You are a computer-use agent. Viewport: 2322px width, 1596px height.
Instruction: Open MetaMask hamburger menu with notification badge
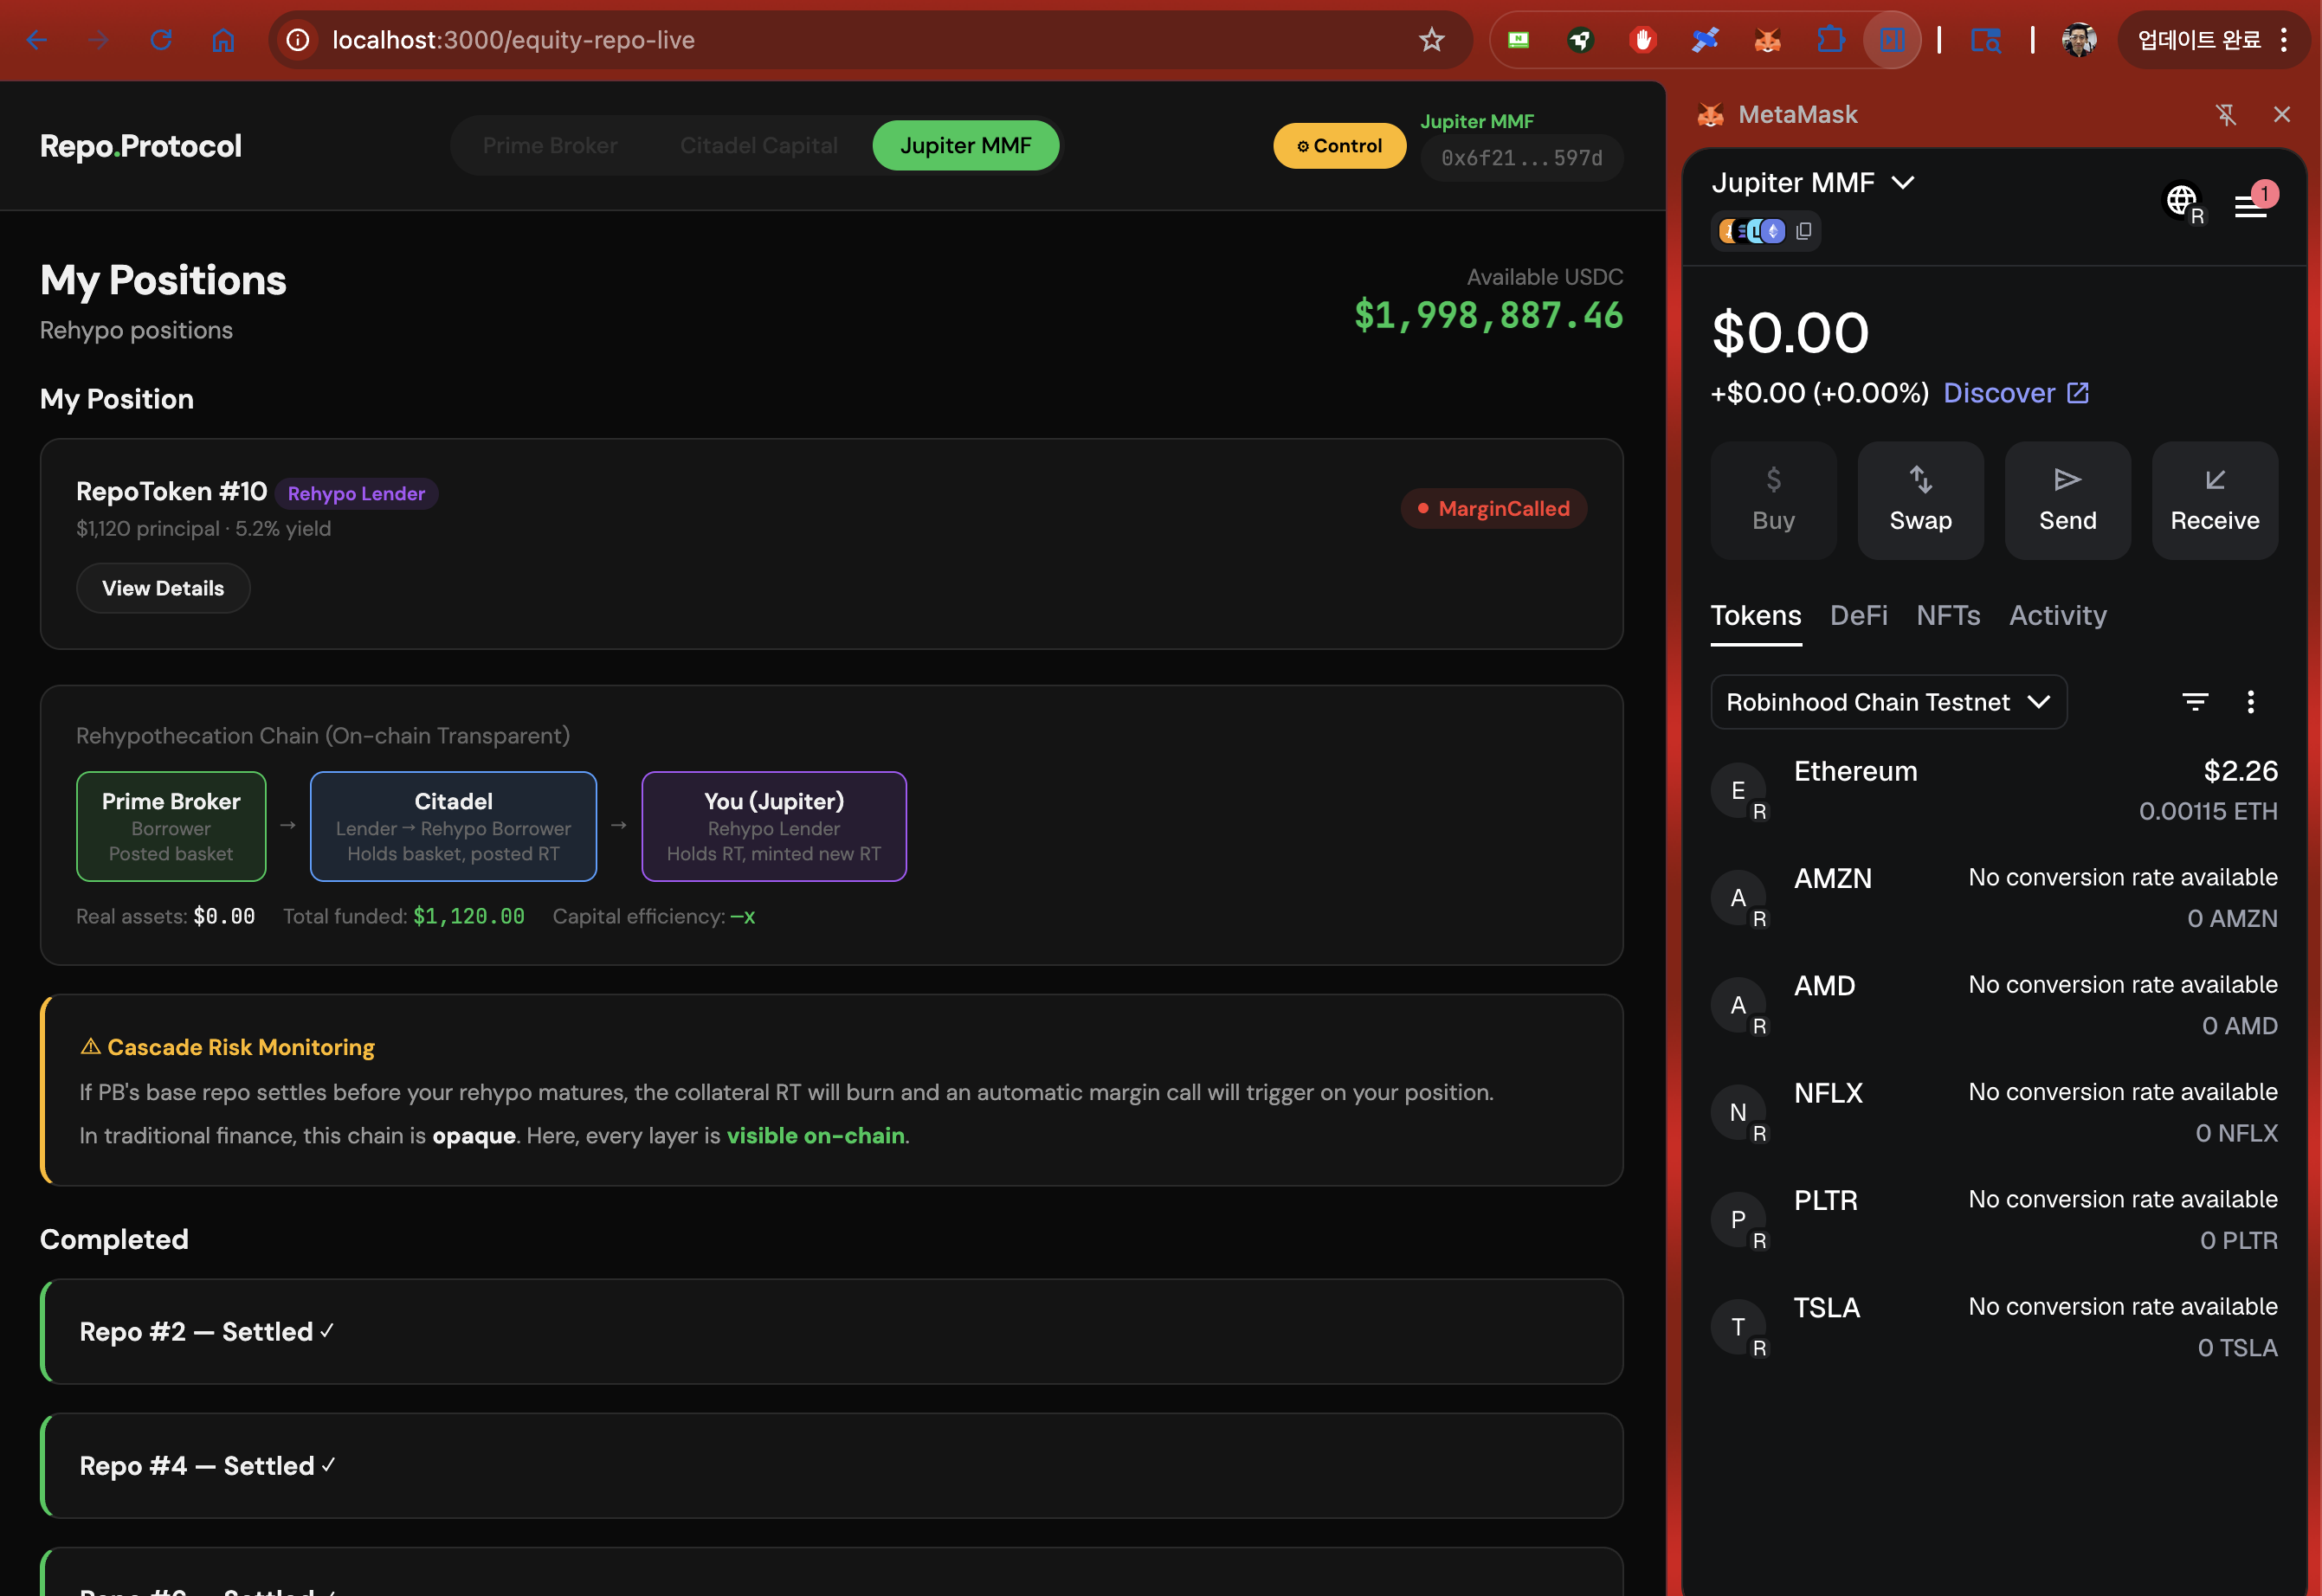(x=2250, y=206)
